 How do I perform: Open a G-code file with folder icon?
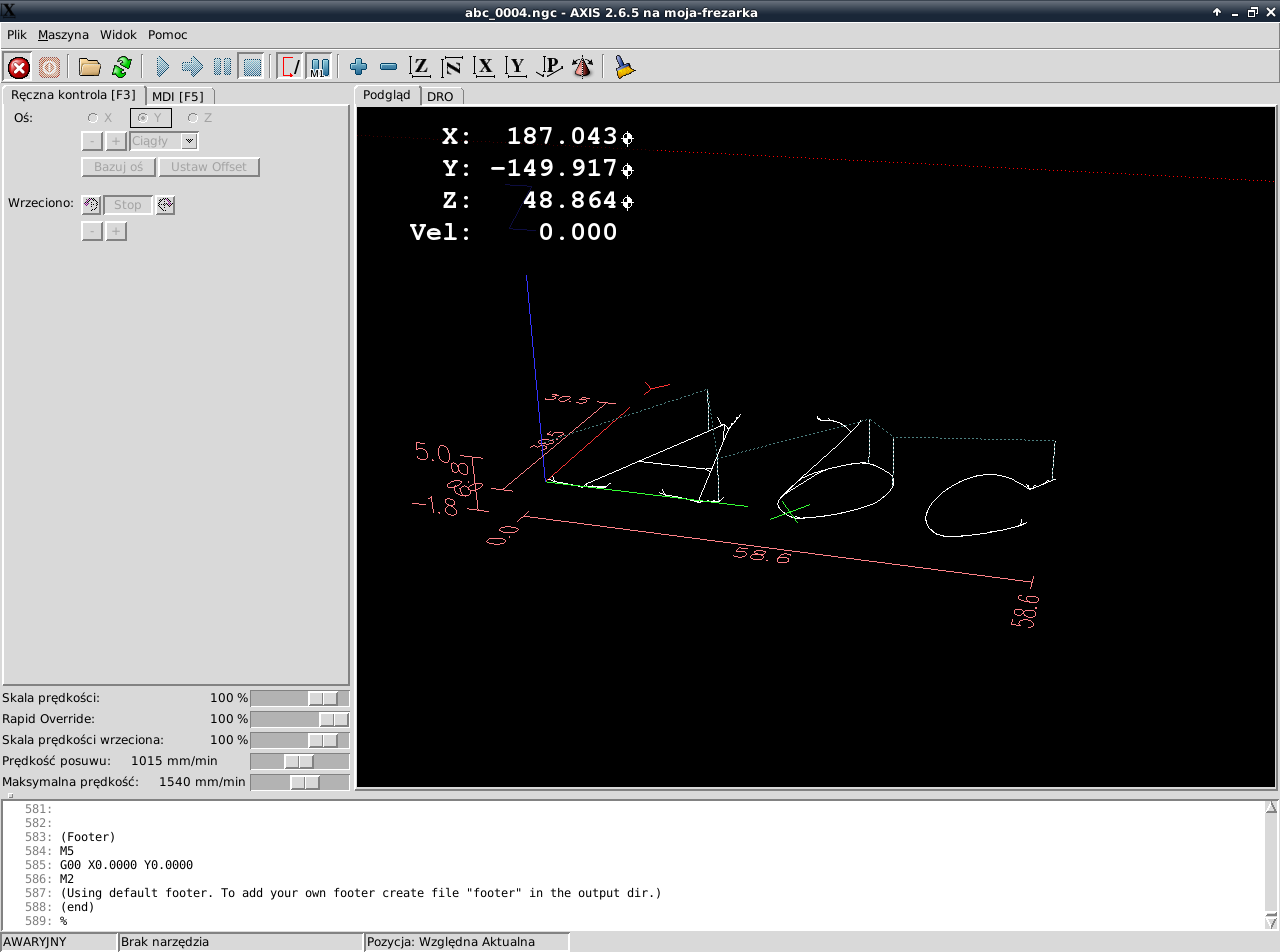90,67
